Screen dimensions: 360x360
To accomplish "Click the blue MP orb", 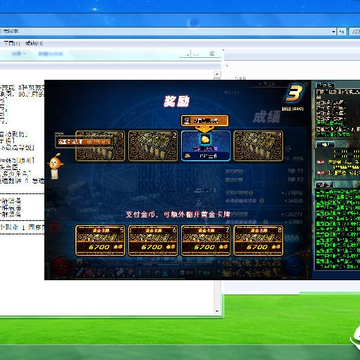I will tap(295, 266).
